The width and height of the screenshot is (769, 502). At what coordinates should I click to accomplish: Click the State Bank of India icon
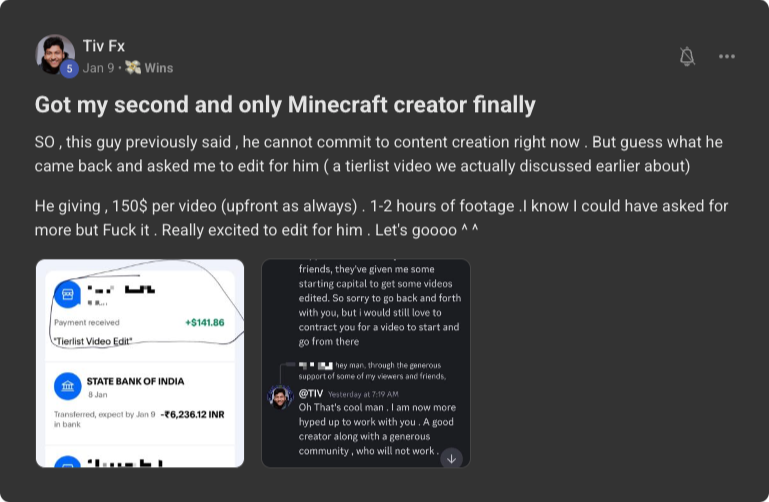tap(67, 387)
